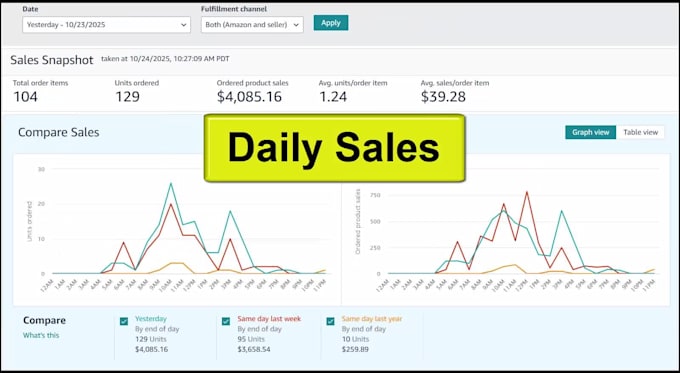This screenshot has height=373, width=680.
Task: Click the Units ordered value 129
Action: tap(128, 96)
